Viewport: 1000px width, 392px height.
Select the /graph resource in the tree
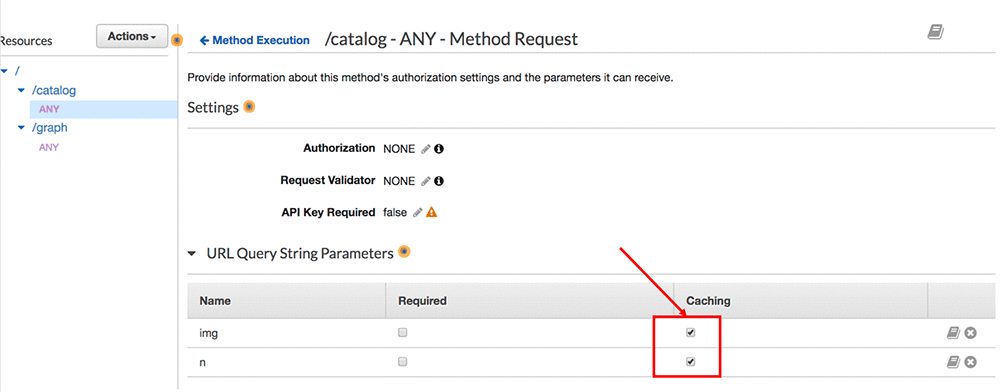pyautogui.click(x=50, y=127)
